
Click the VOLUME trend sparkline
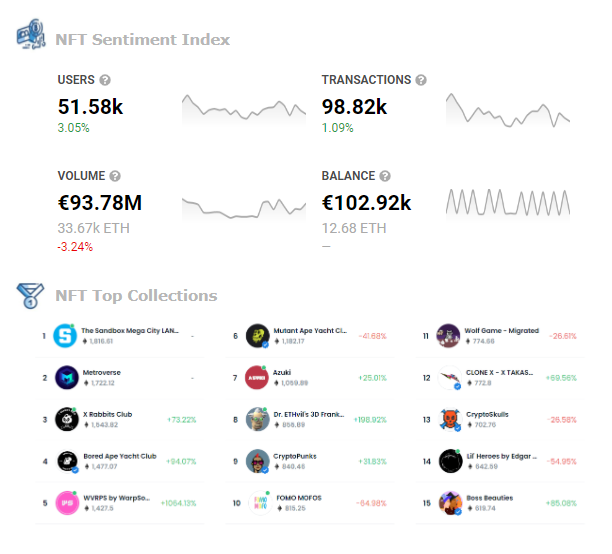(244, 207)
